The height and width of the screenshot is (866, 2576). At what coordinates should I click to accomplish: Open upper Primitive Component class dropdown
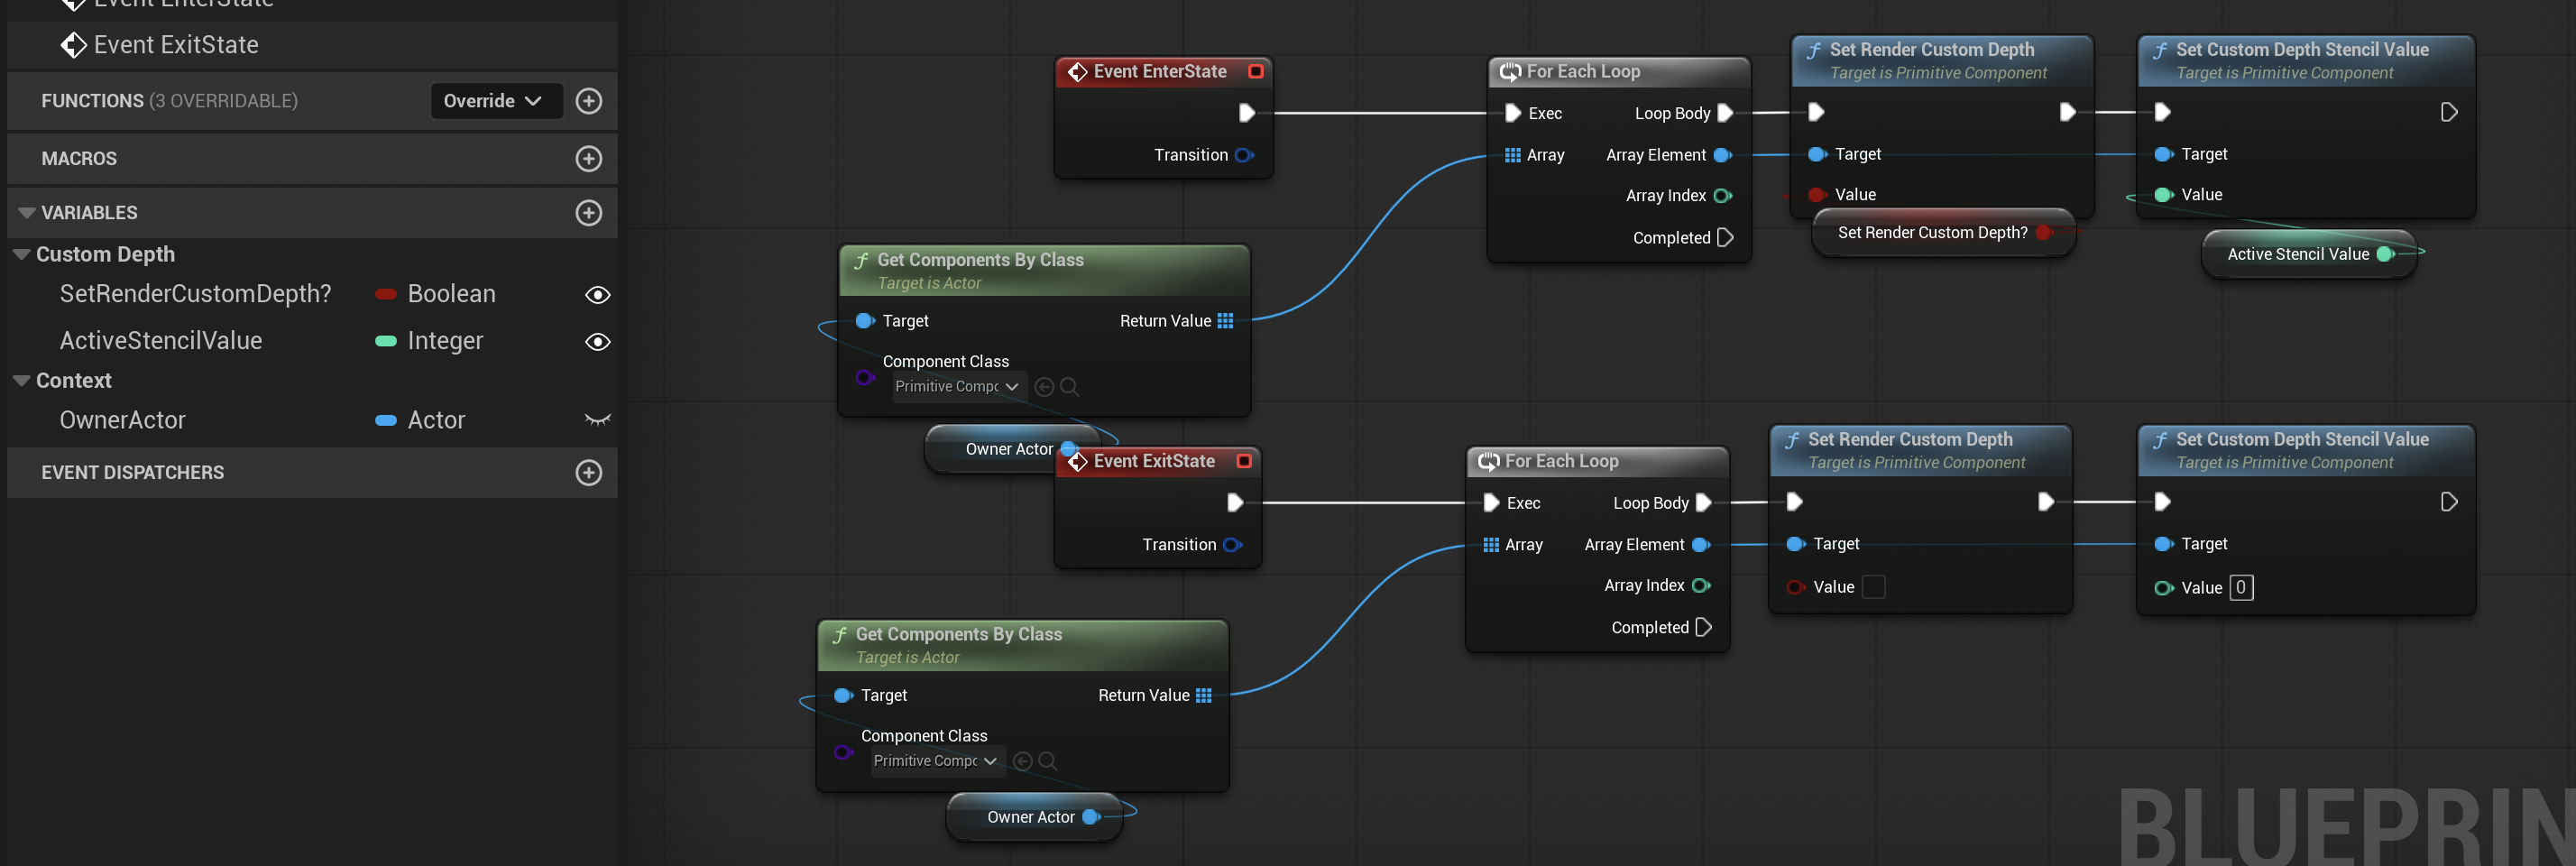957,387
